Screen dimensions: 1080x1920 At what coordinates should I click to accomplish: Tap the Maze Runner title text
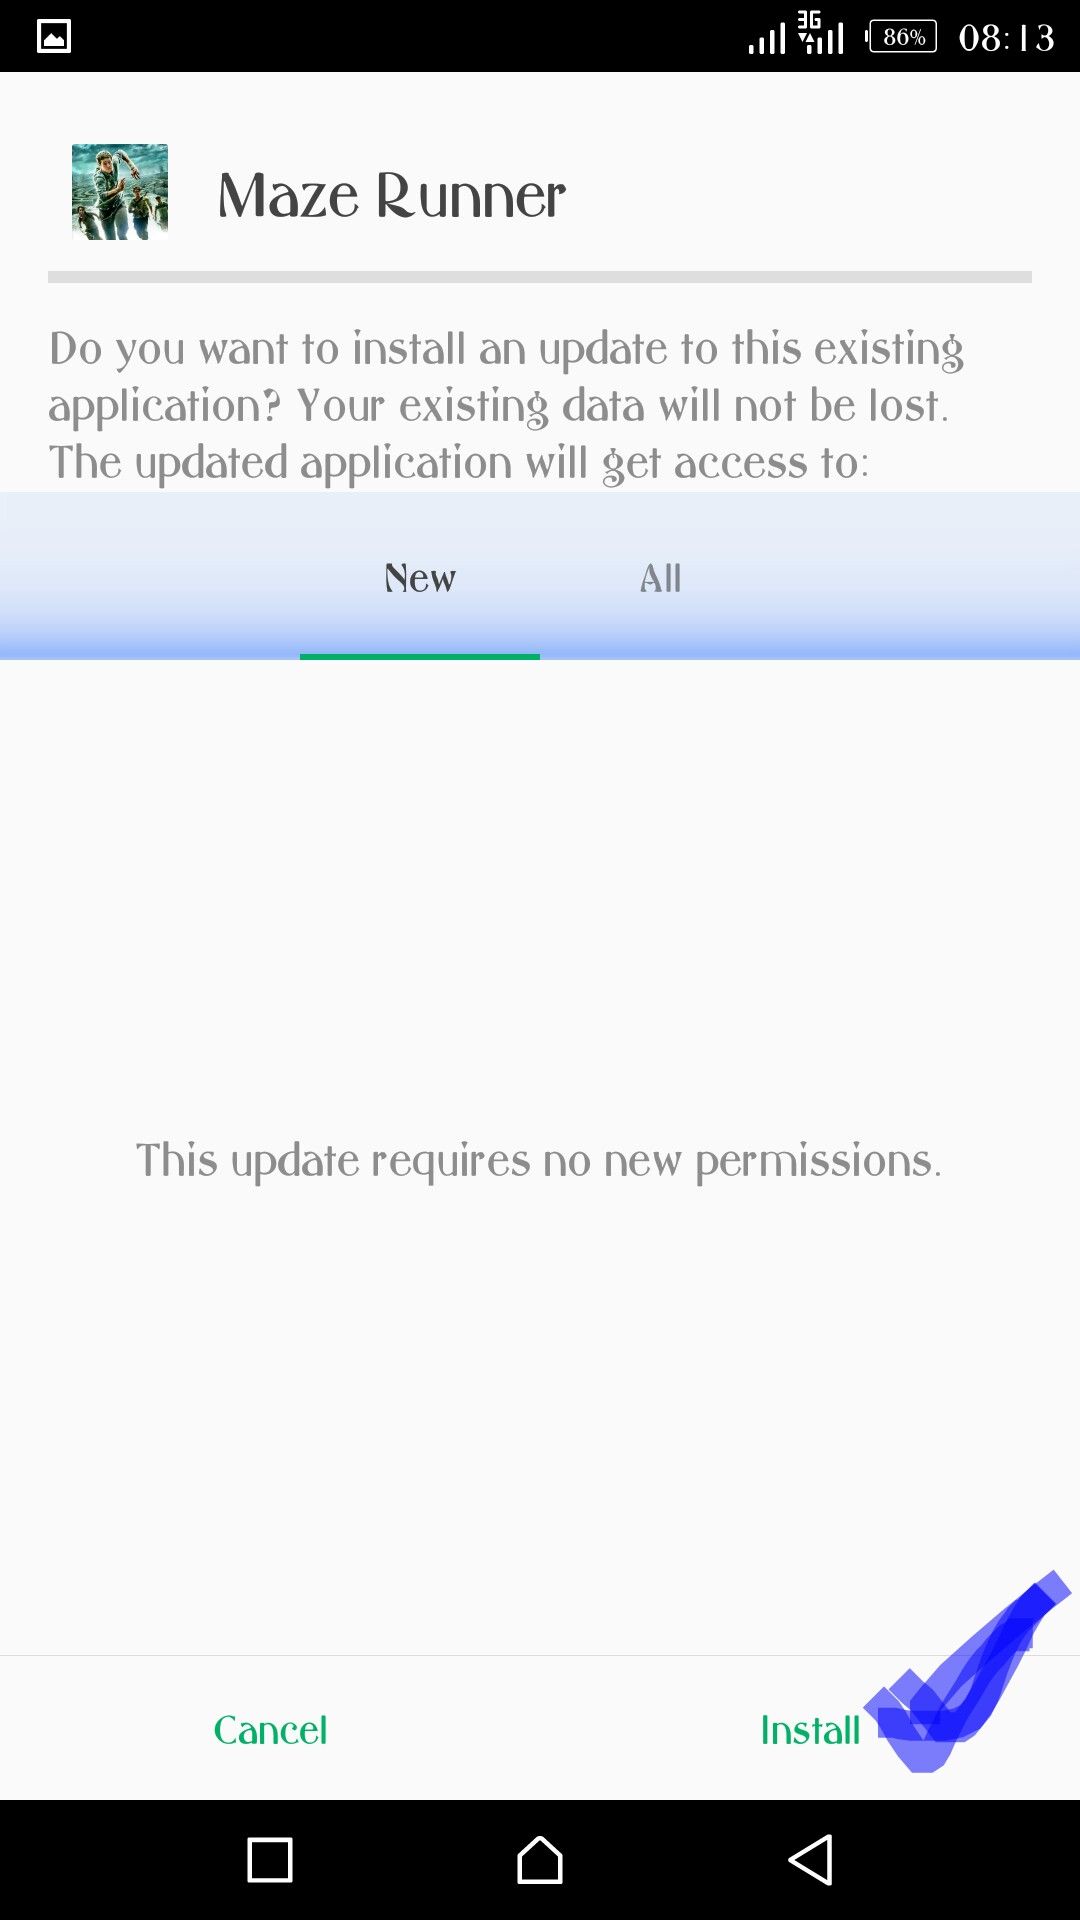392,195
